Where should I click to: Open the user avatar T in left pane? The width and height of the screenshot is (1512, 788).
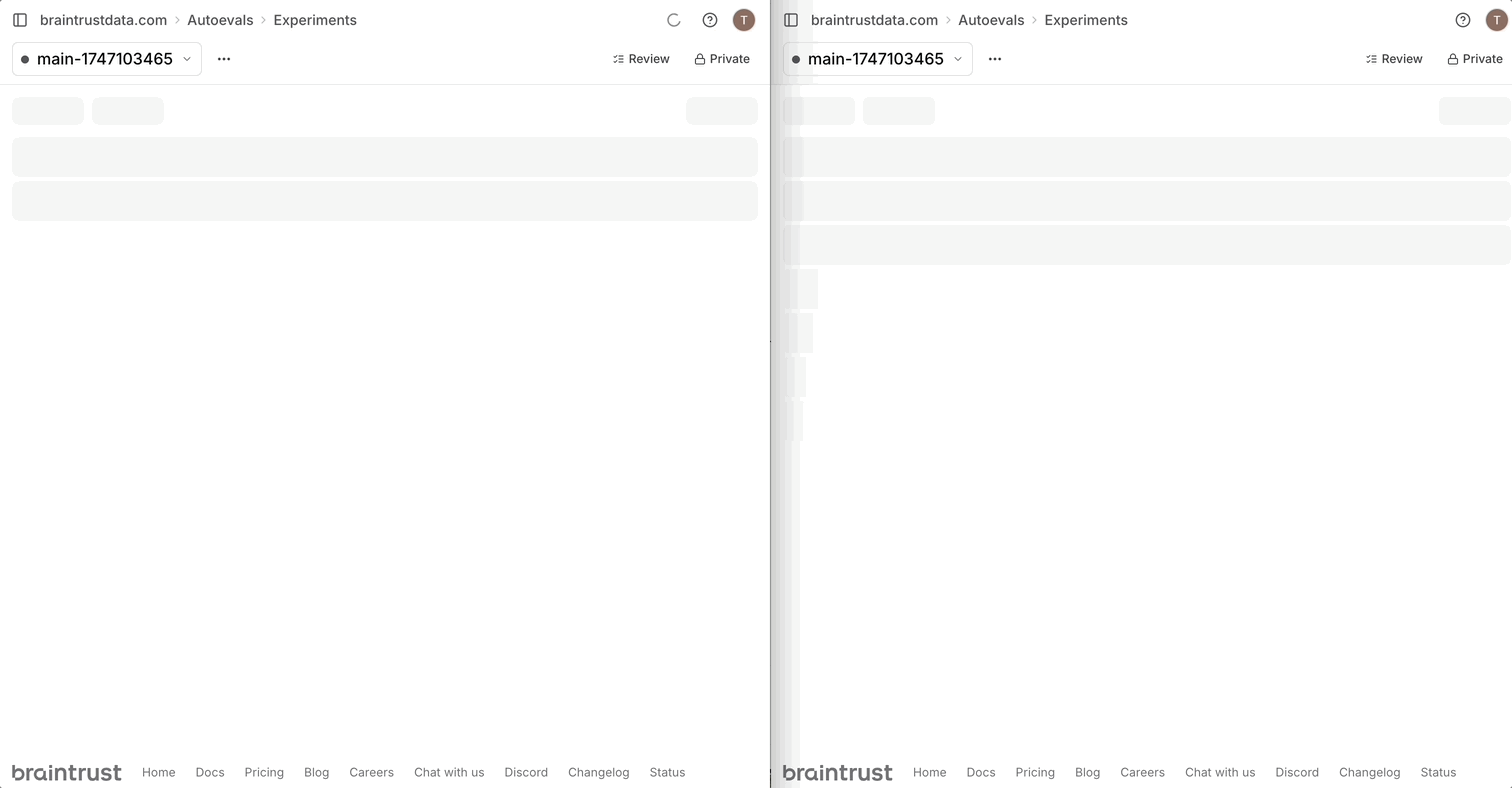pyautogui.click(x=744, y=20)
